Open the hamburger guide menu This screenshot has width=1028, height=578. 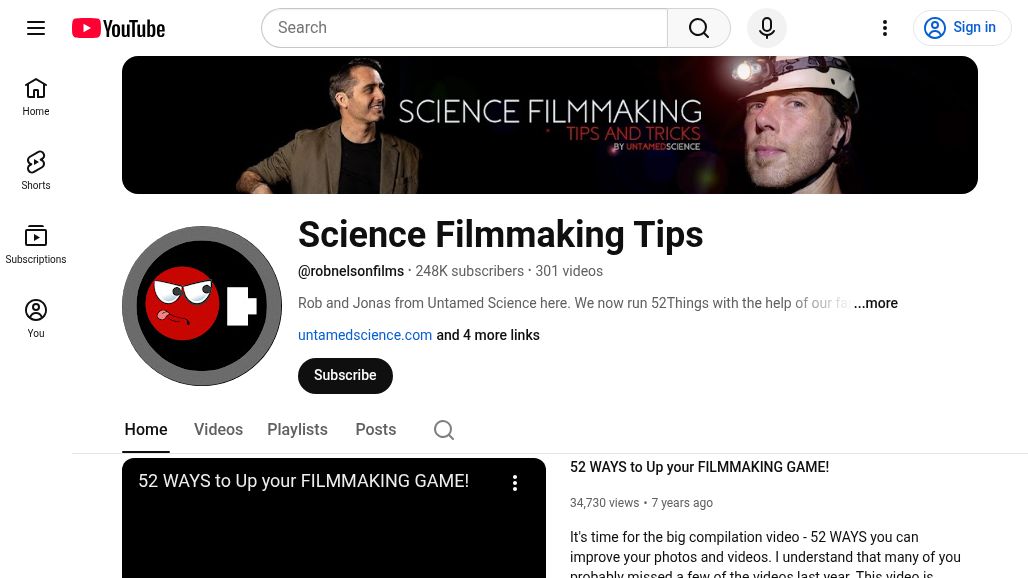point(36,28)
